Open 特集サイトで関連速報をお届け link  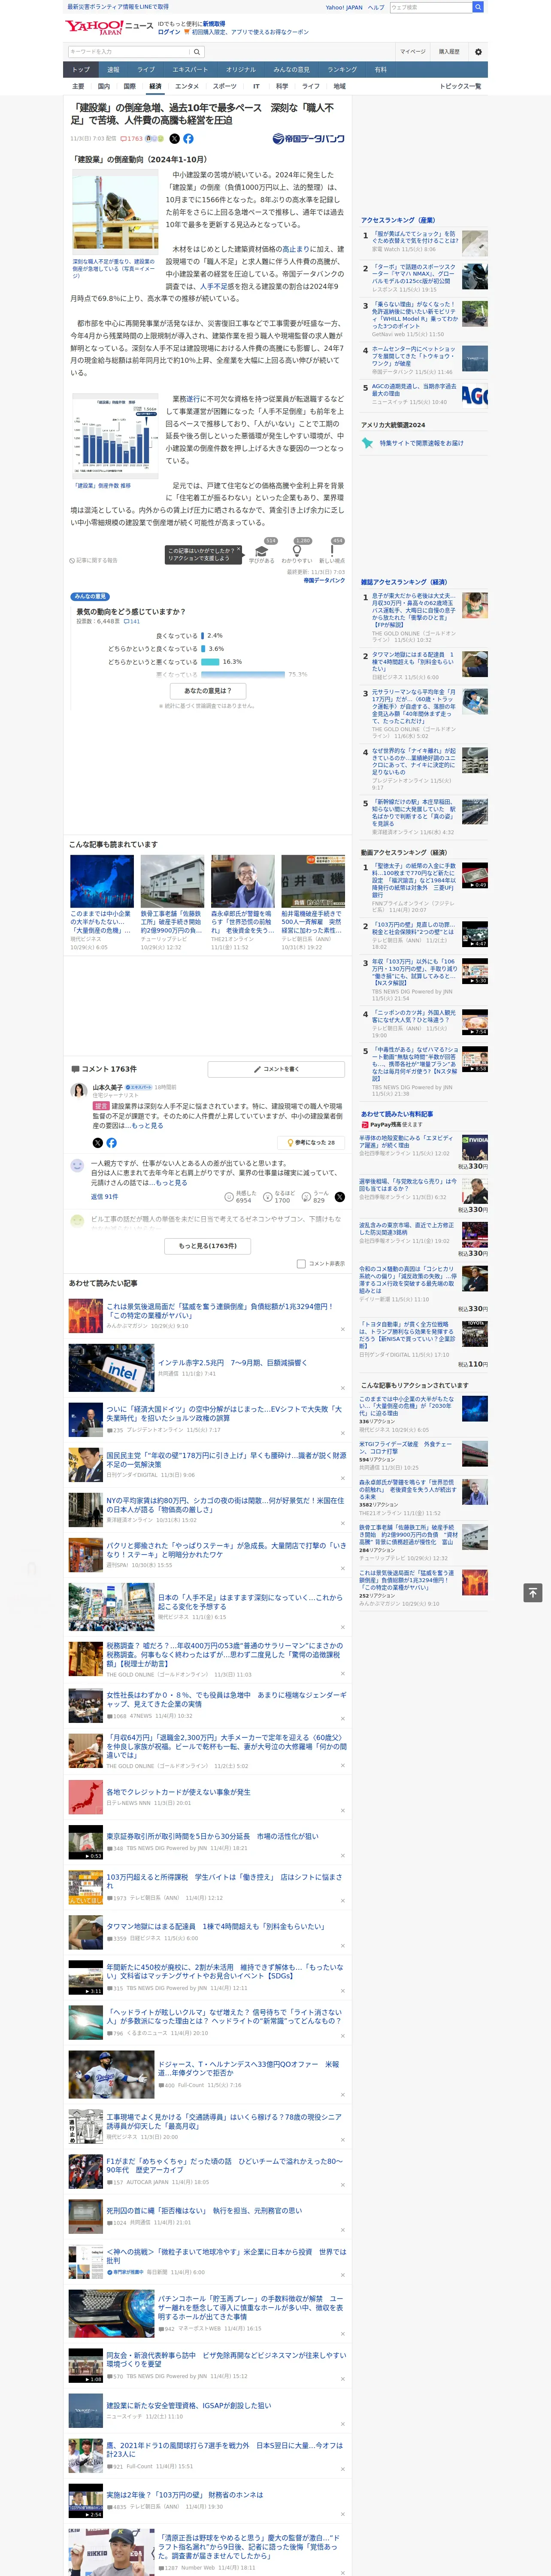[421, 443]
